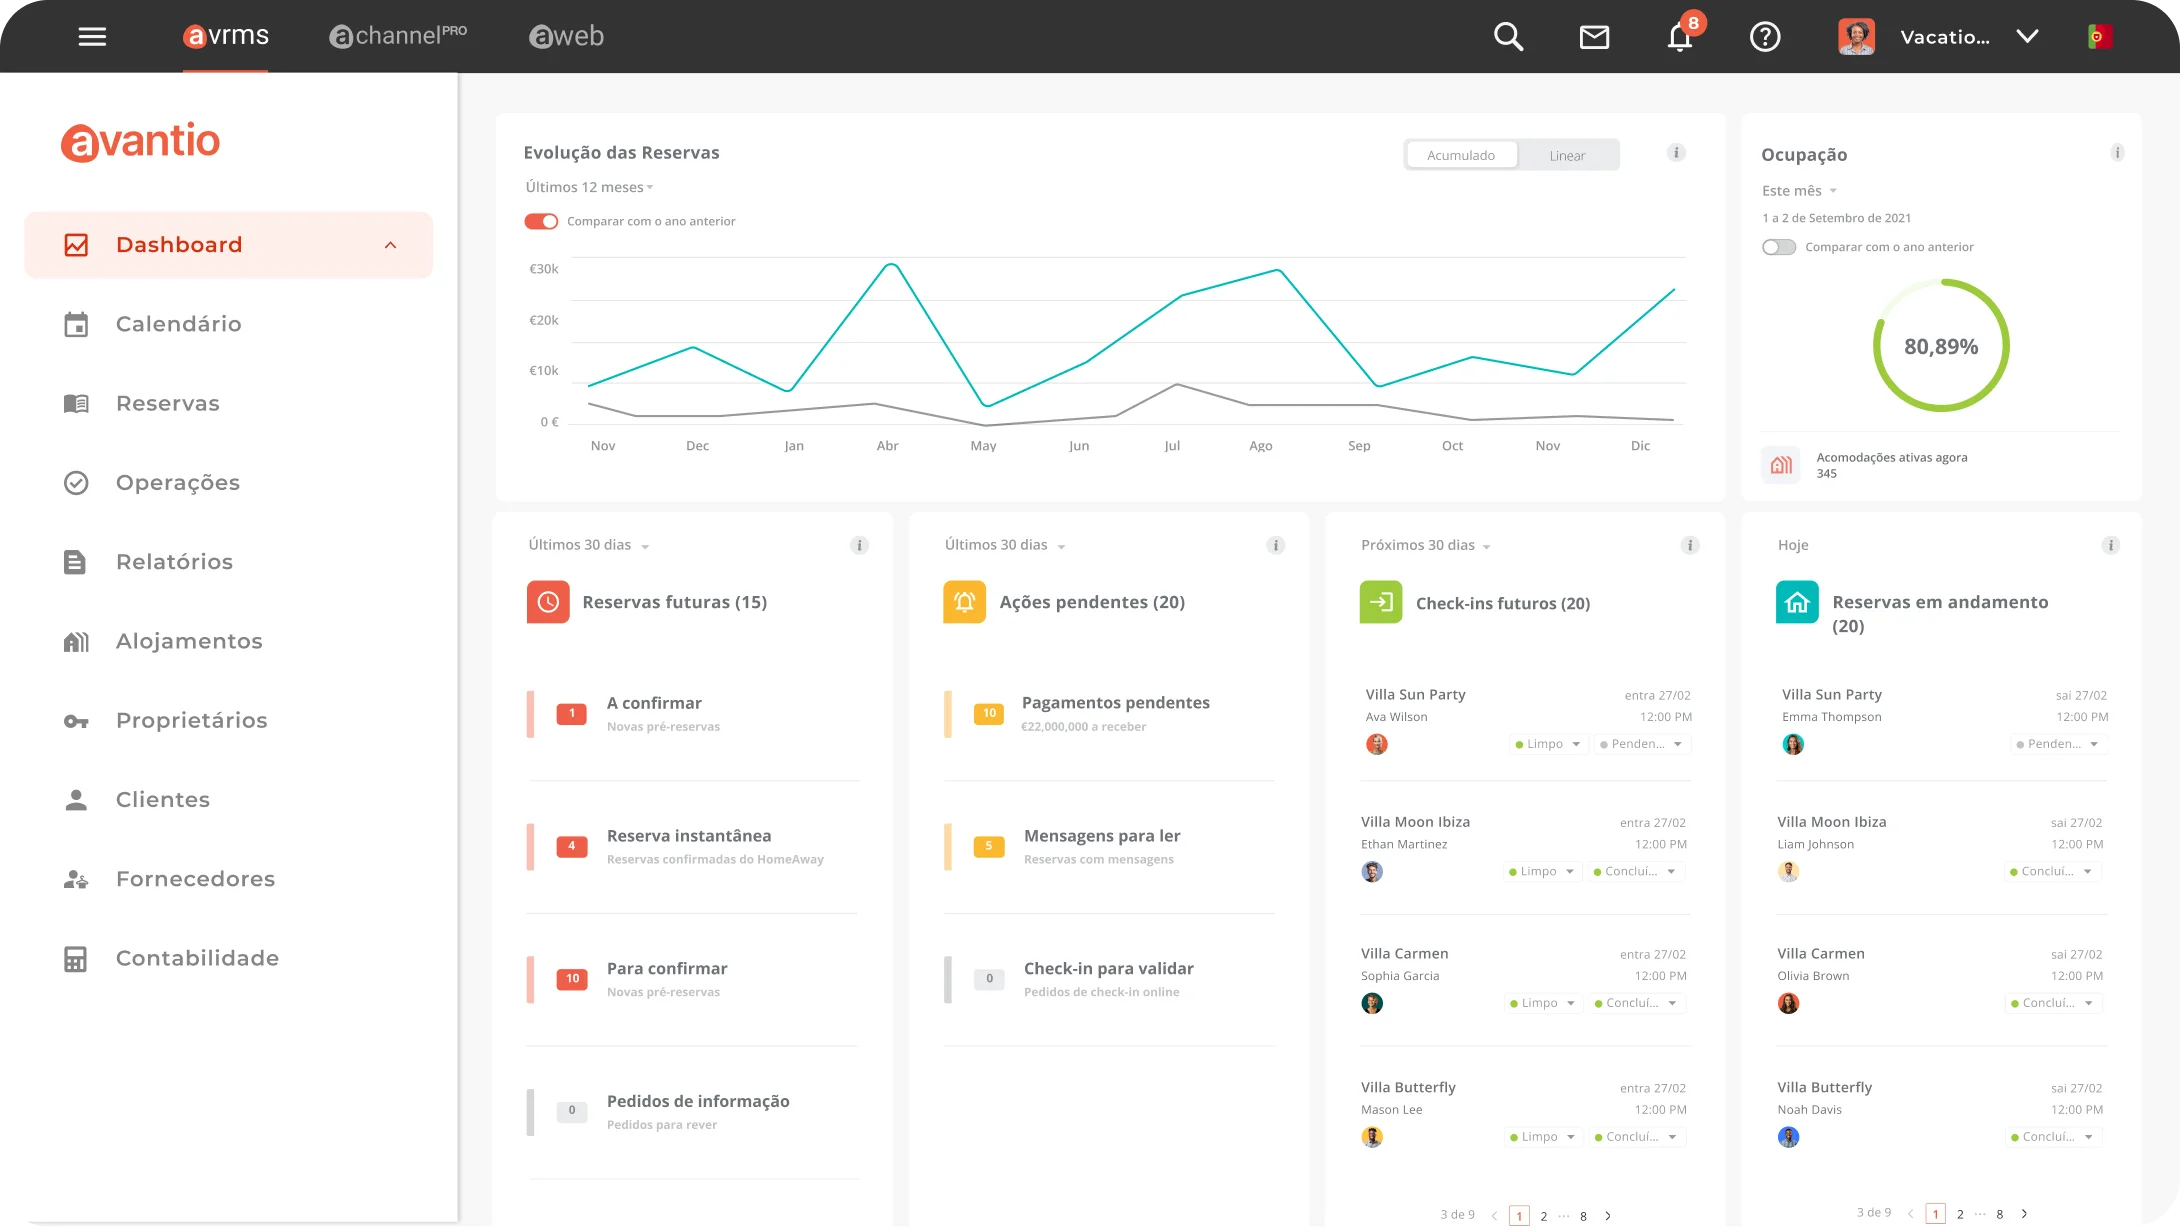
Task: Open the notifications bell with badge 8
Action: 1681,35
